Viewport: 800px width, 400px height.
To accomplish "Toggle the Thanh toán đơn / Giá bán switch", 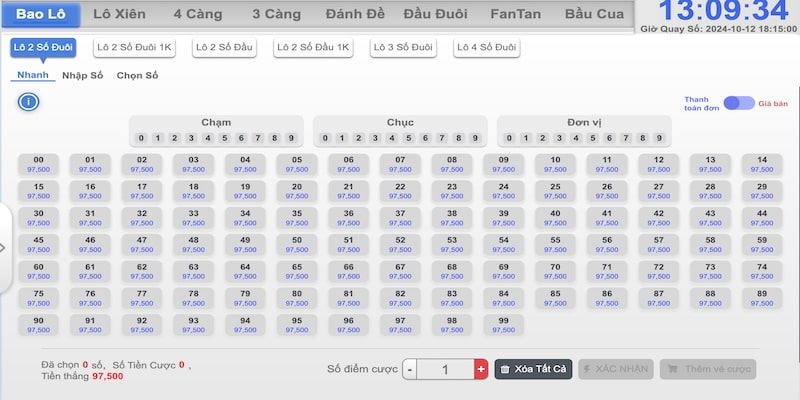I will 739,103.
